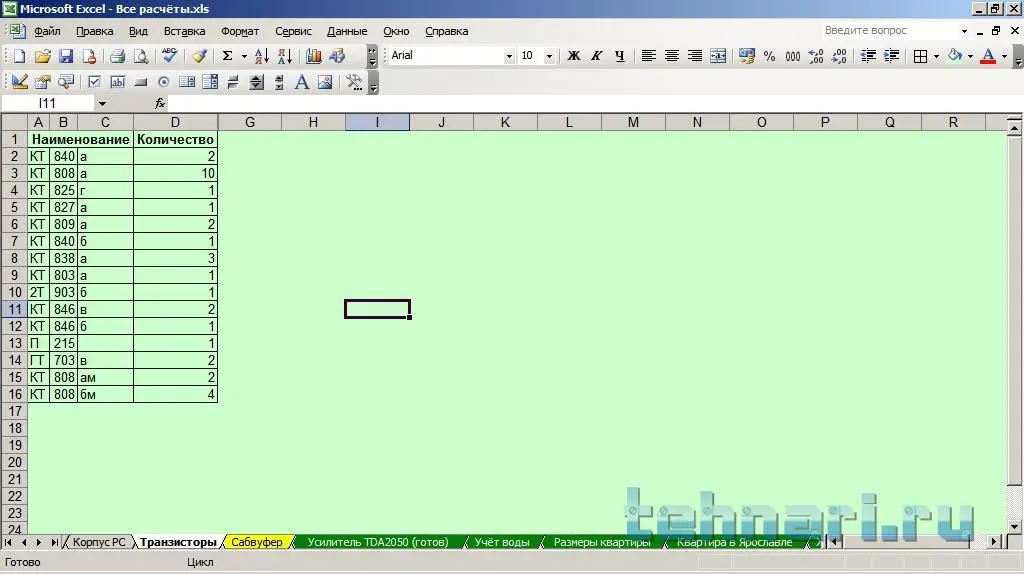Open Print Preview via the magnifier page icon
The height and width of the screenshot is (574, 1024).
tap(141, 56)
